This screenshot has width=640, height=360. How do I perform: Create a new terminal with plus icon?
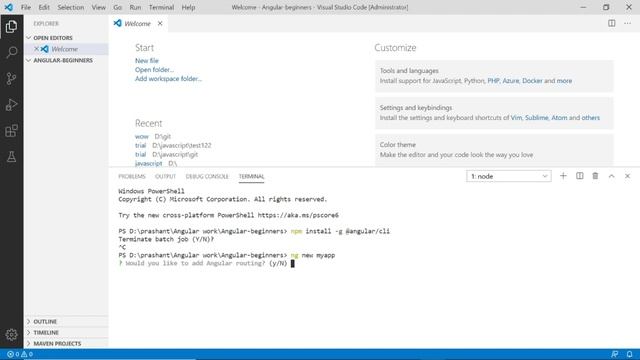click(563, 176)
